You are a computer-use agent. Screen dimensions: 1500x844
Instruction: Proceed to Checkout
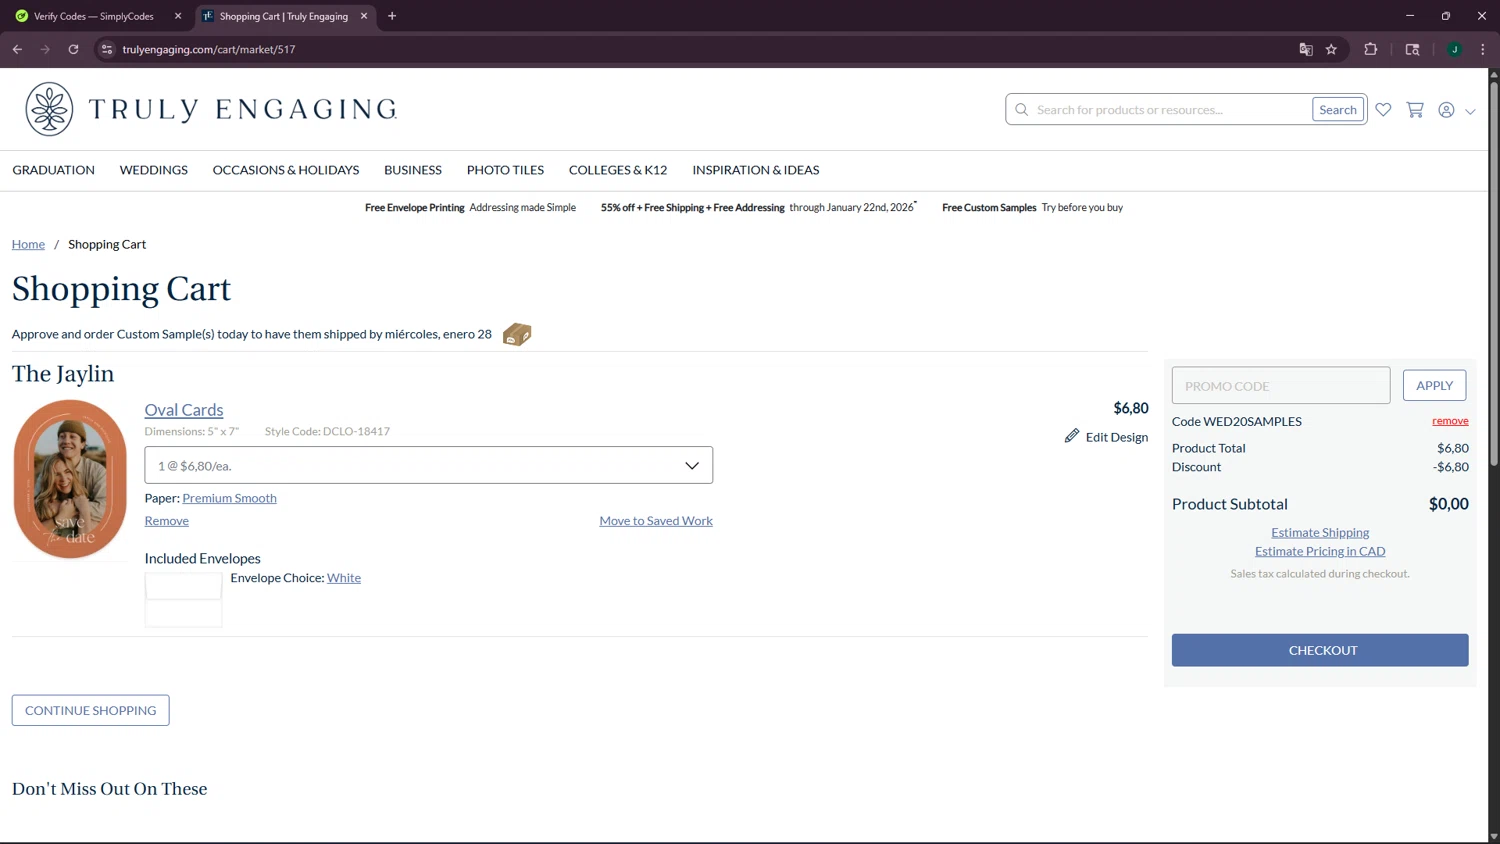pos(1320,650)
